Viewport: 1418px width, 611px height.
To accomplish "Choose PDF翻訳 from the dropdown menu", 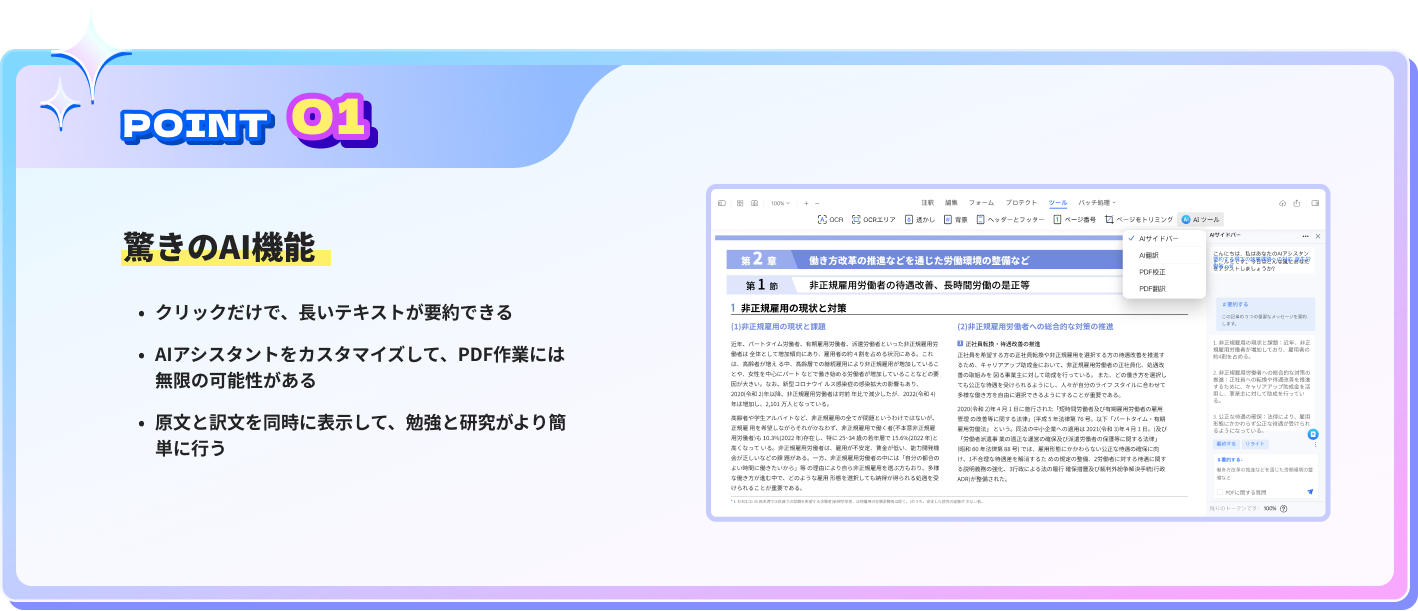I will point(1164,288).
